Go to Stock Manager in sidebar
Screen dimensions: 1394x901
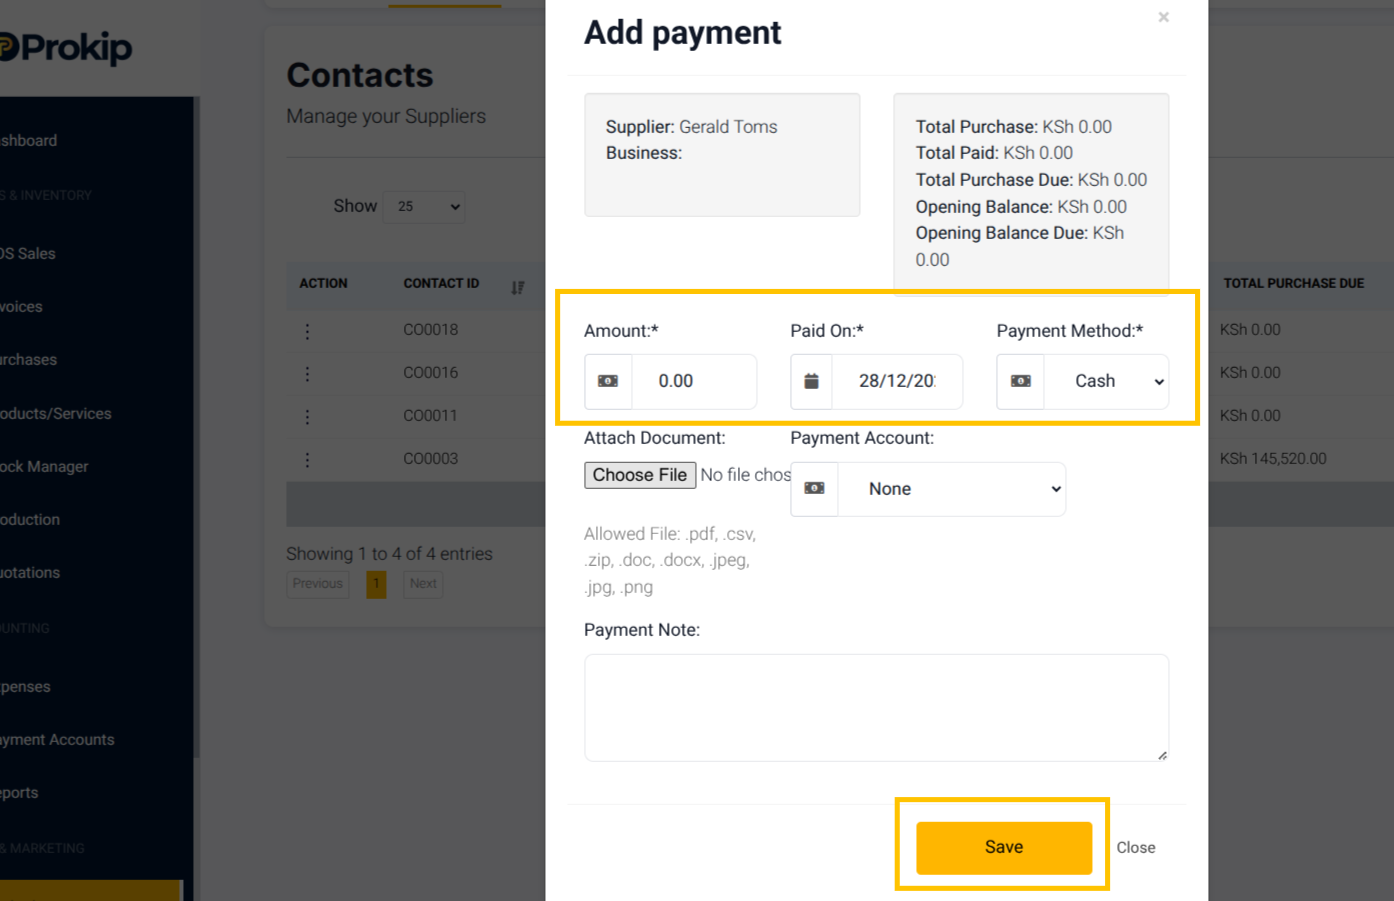point(45,467)
